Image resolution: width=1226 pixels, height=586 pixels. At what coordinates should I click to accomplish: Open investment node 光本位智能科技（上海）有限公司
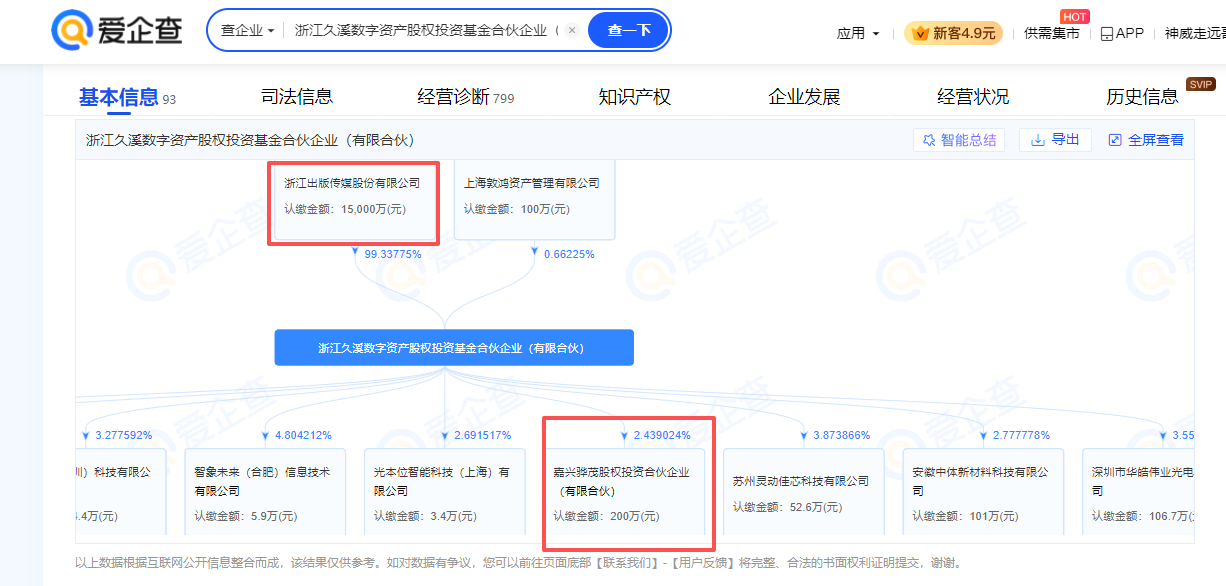444,490
